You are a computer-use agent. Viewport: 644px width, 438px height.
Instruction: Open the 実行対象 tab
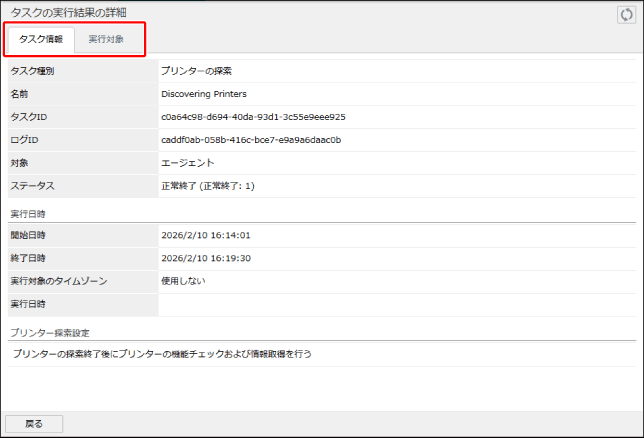coord(106,40)
